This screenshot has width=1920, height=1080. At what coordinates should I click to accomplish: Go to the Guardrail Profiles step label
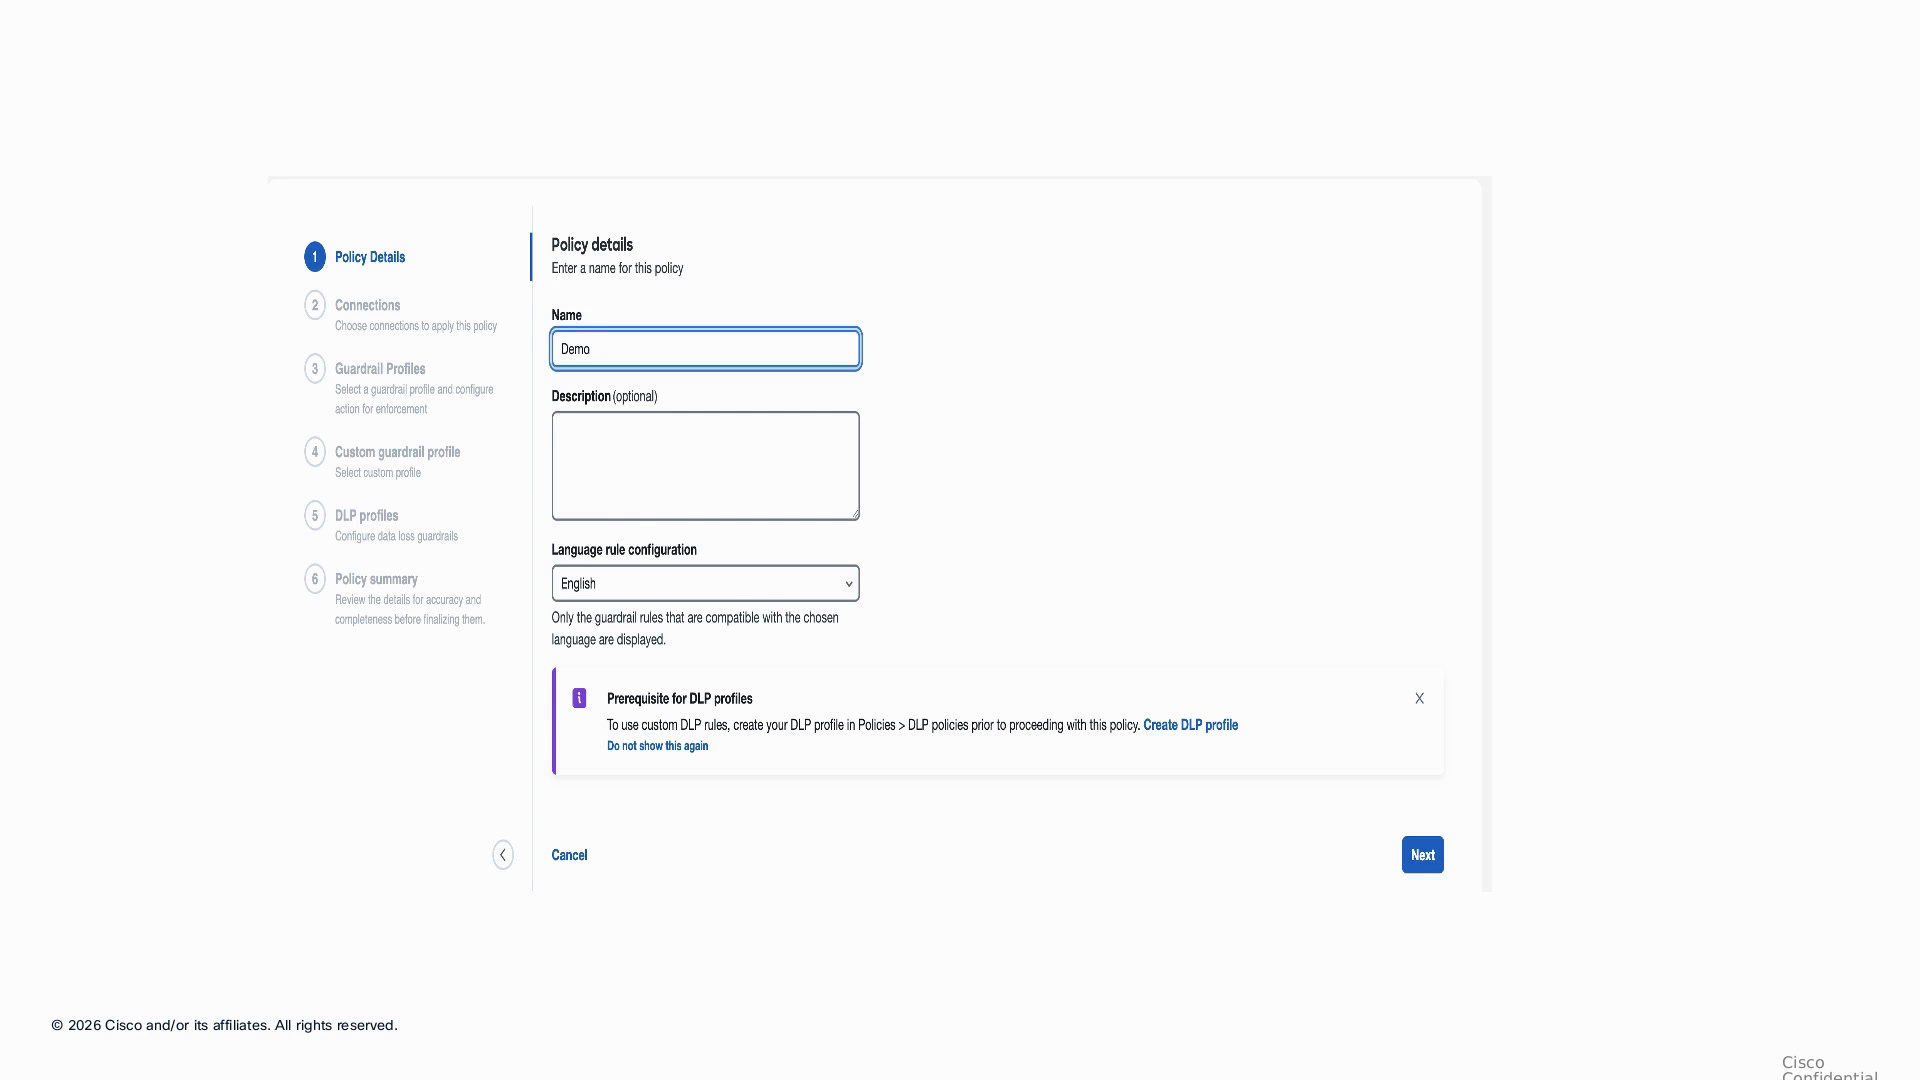[380, 369]
